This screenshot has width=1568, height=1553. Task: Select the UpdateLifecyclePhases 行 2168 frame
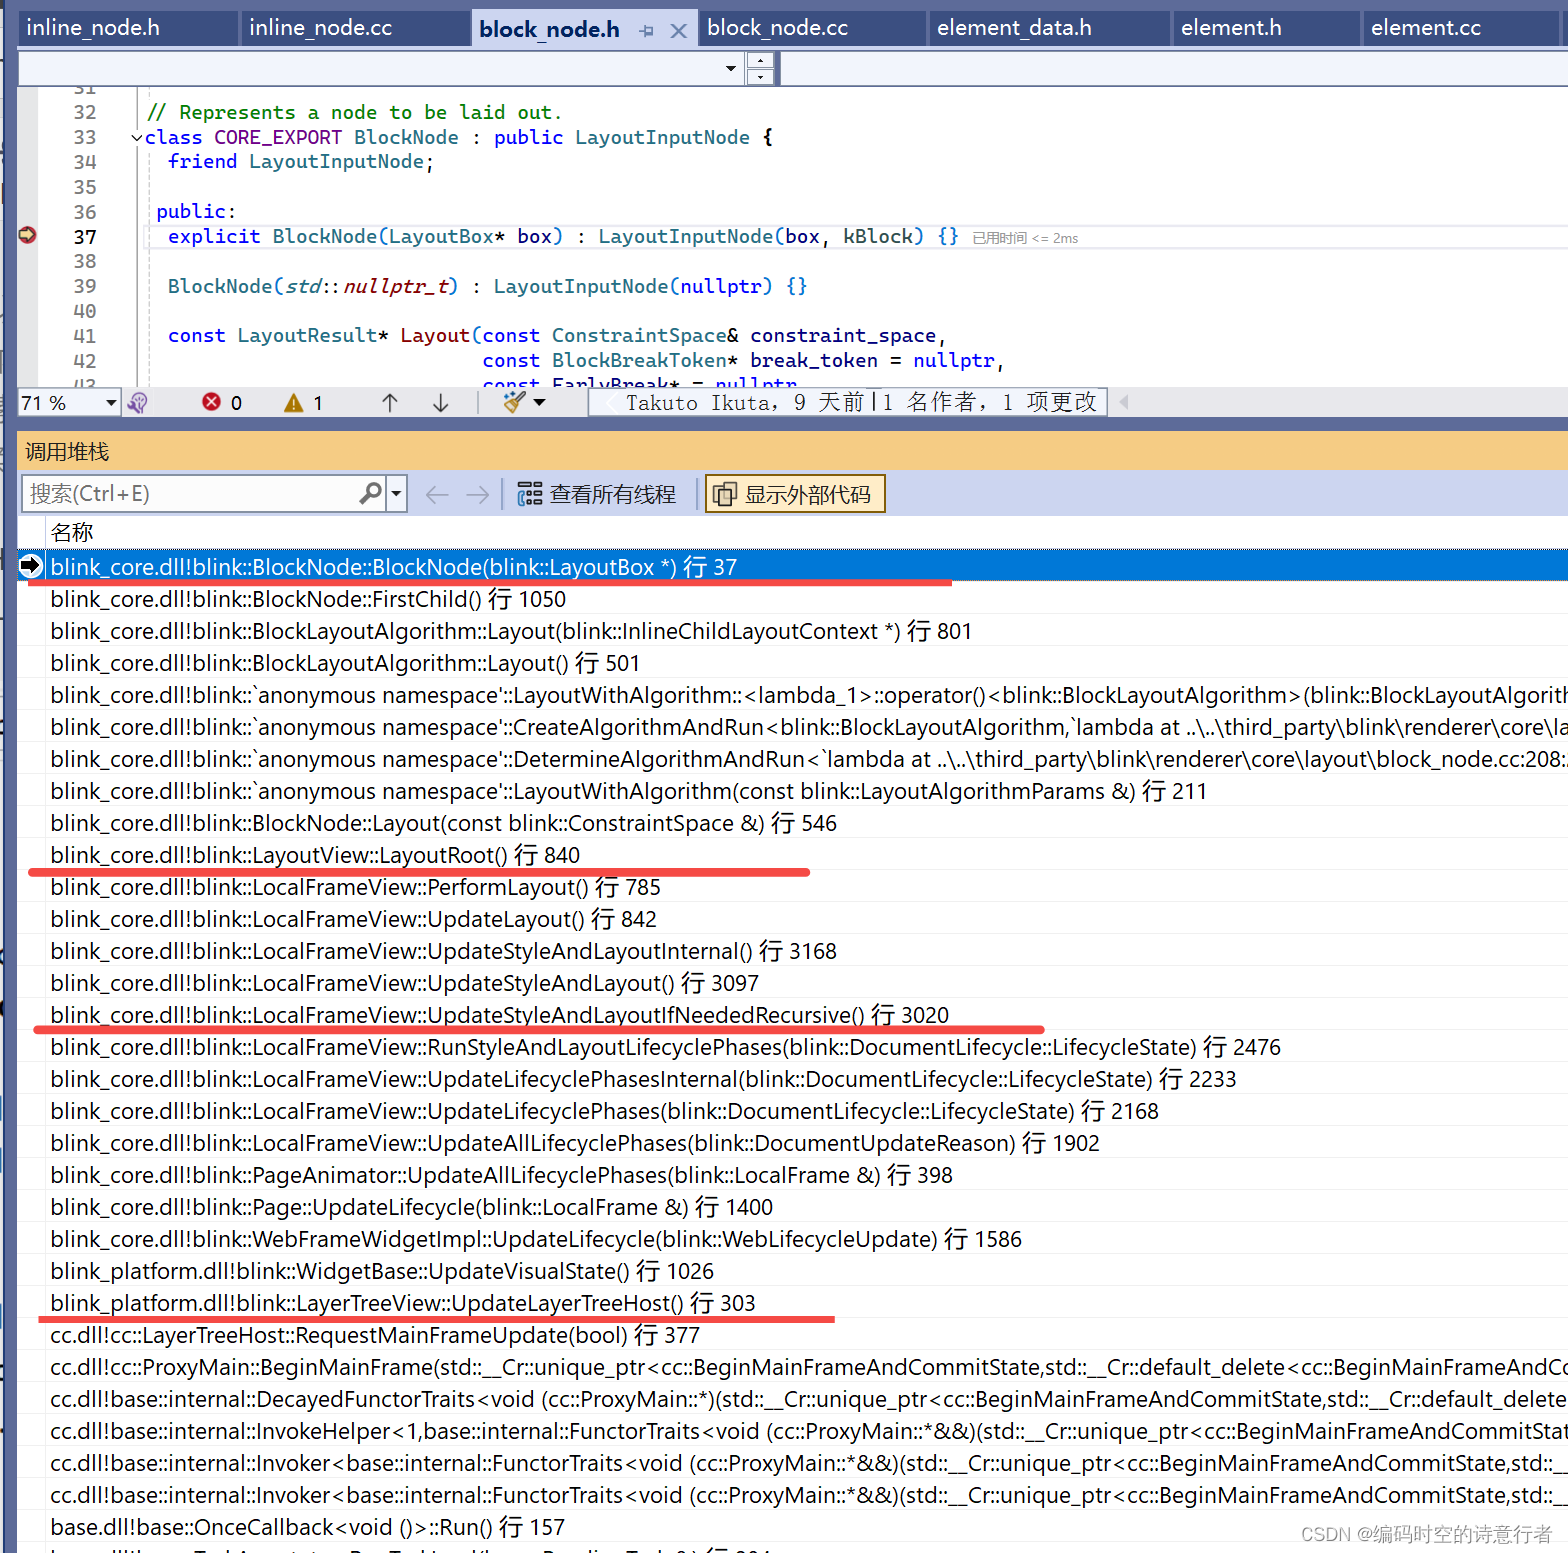click(807, 1111)
